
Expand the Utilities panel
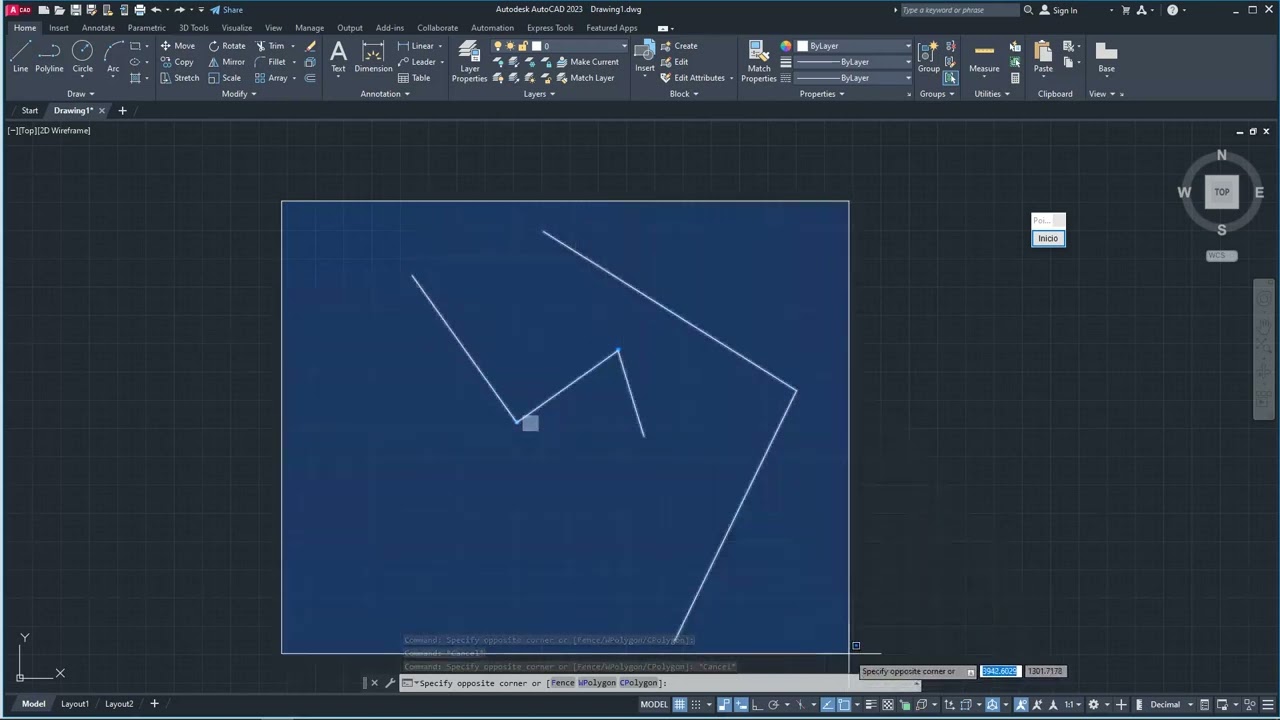pyautogui.click(x=992, y=94)
